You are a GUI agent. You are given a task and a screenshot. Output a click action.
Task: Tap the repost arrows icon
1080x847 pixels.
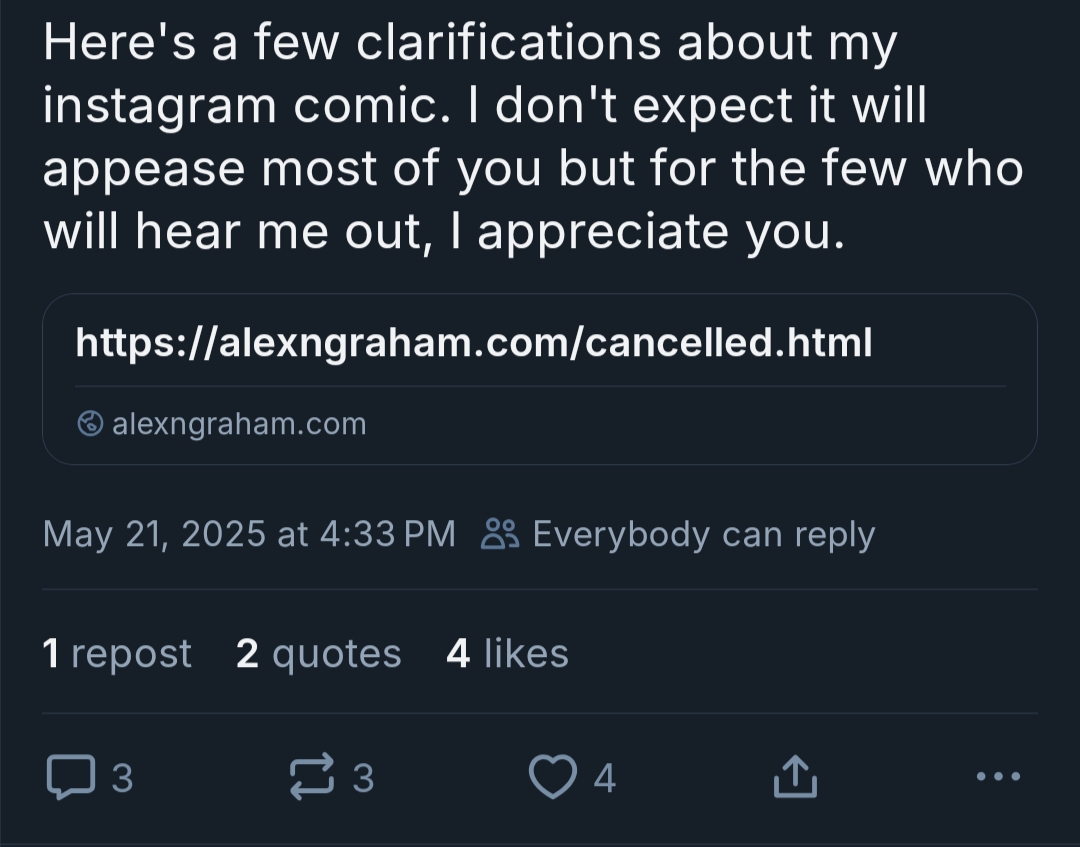tap(310, 777)
